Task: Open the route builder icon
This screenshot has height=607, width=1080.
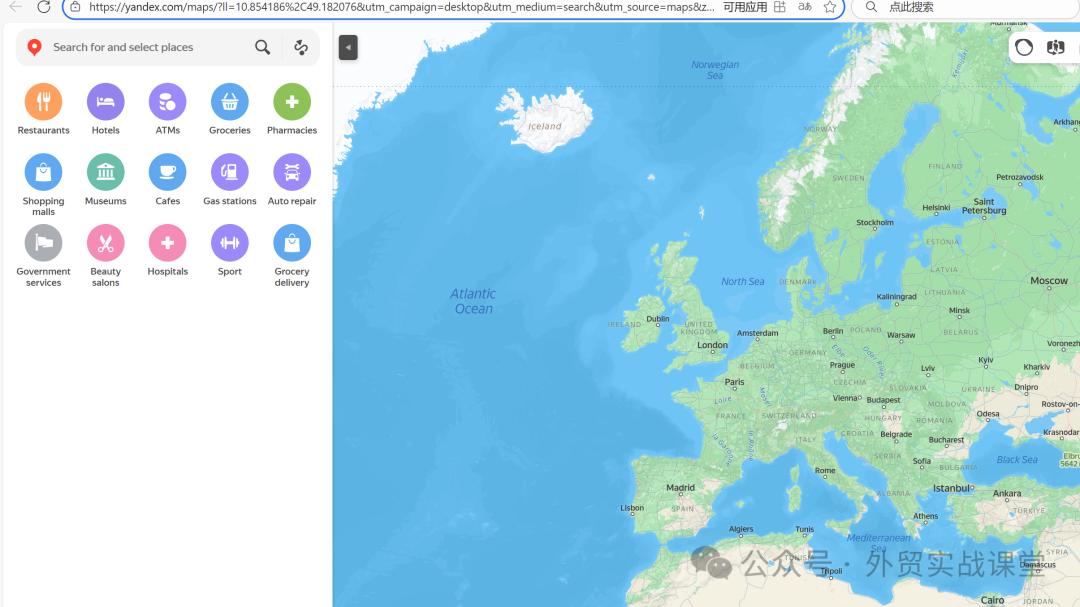Action: [301, 47]
